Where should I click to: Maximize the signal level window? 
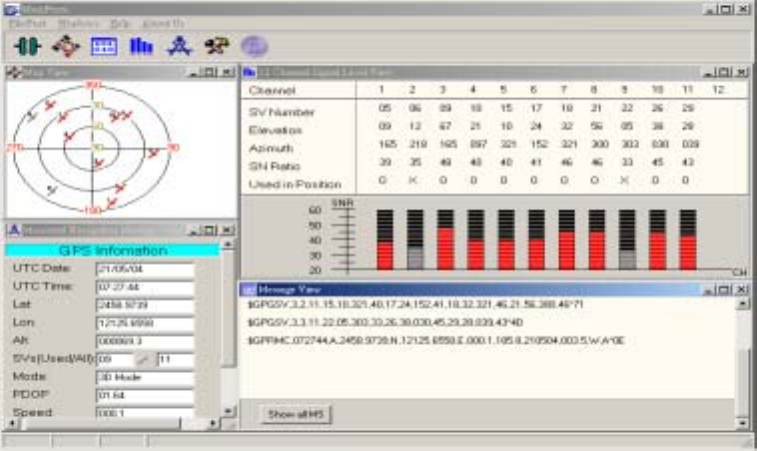click(724, 72)
